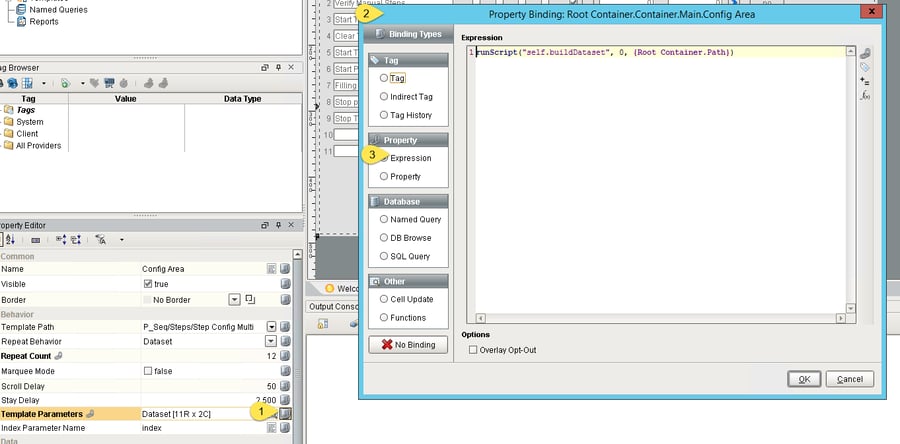Open text editor for Index Parameter Name
The image size is (900, 444).
271,428
